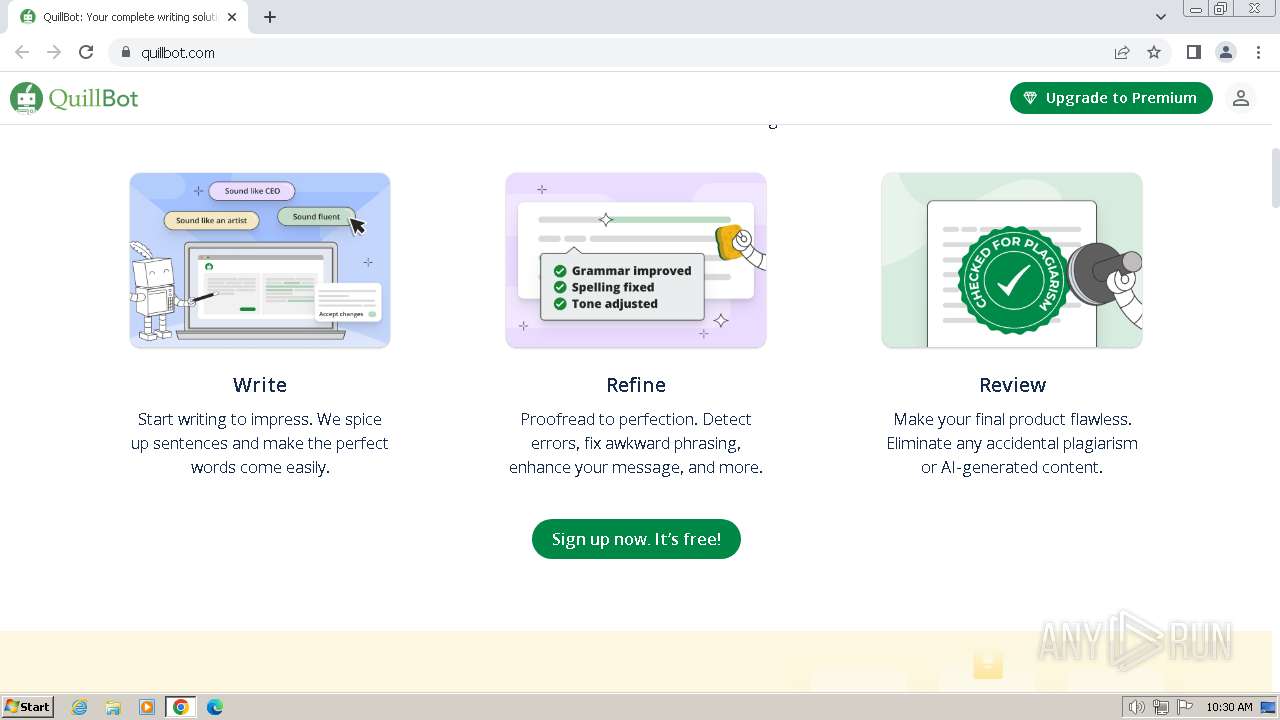The width and height of the screenshot is (1280, 720).
Task: Go forward in browser history
Action: pos(54,52)
